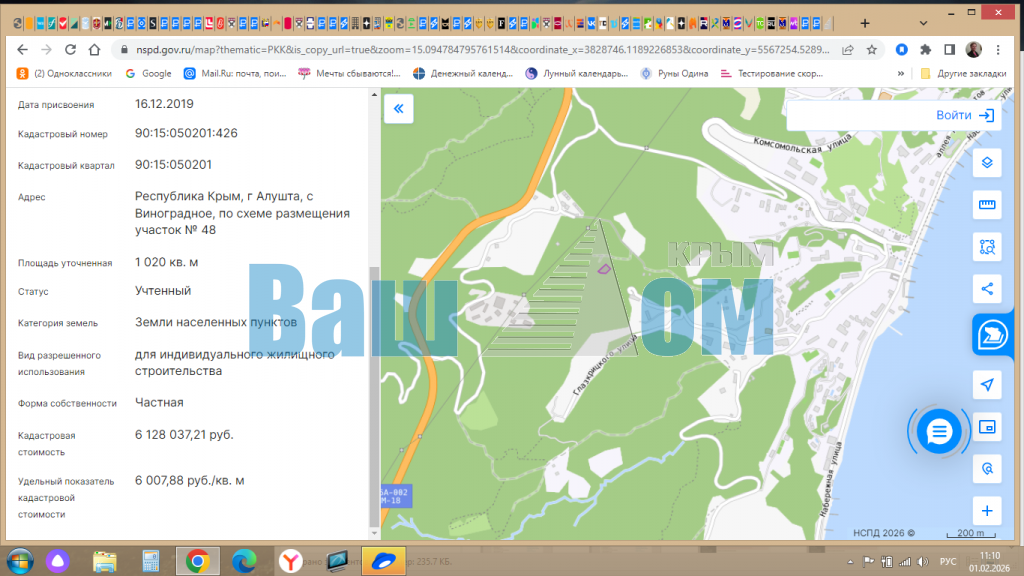Open the chat assistant bubble

(939, 432)
